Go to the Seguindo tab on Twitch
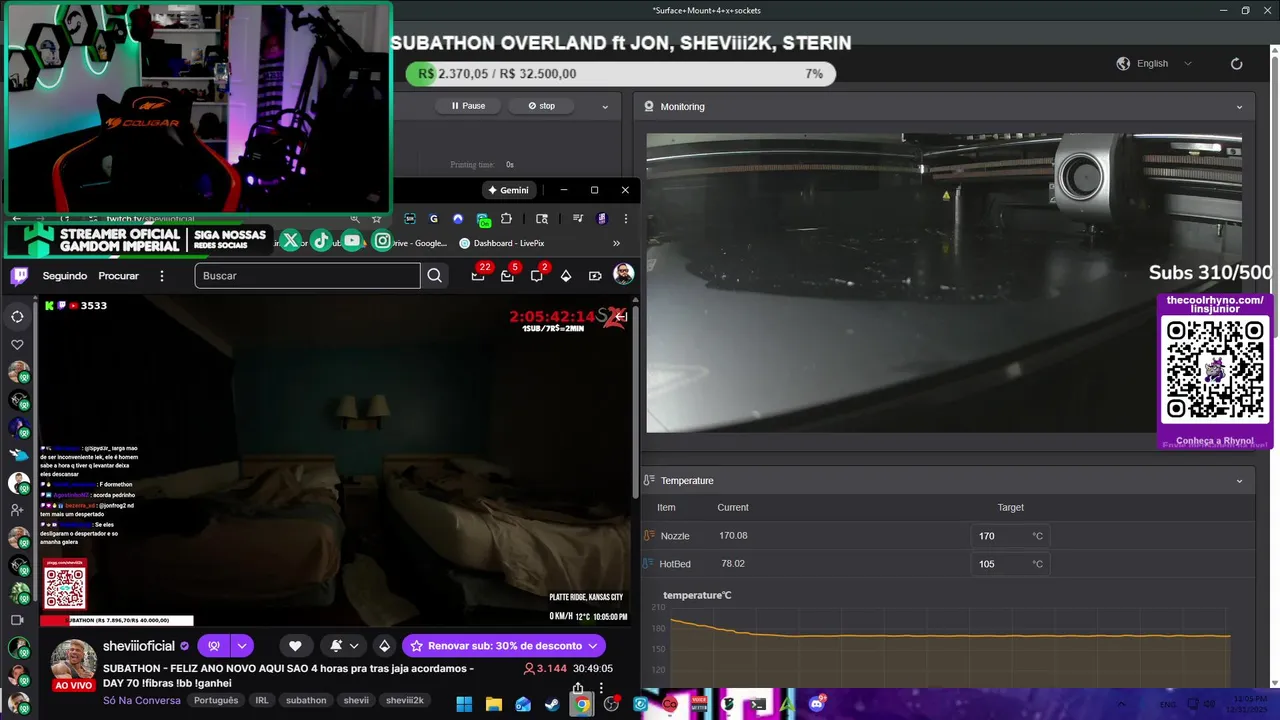 point(65,276)
